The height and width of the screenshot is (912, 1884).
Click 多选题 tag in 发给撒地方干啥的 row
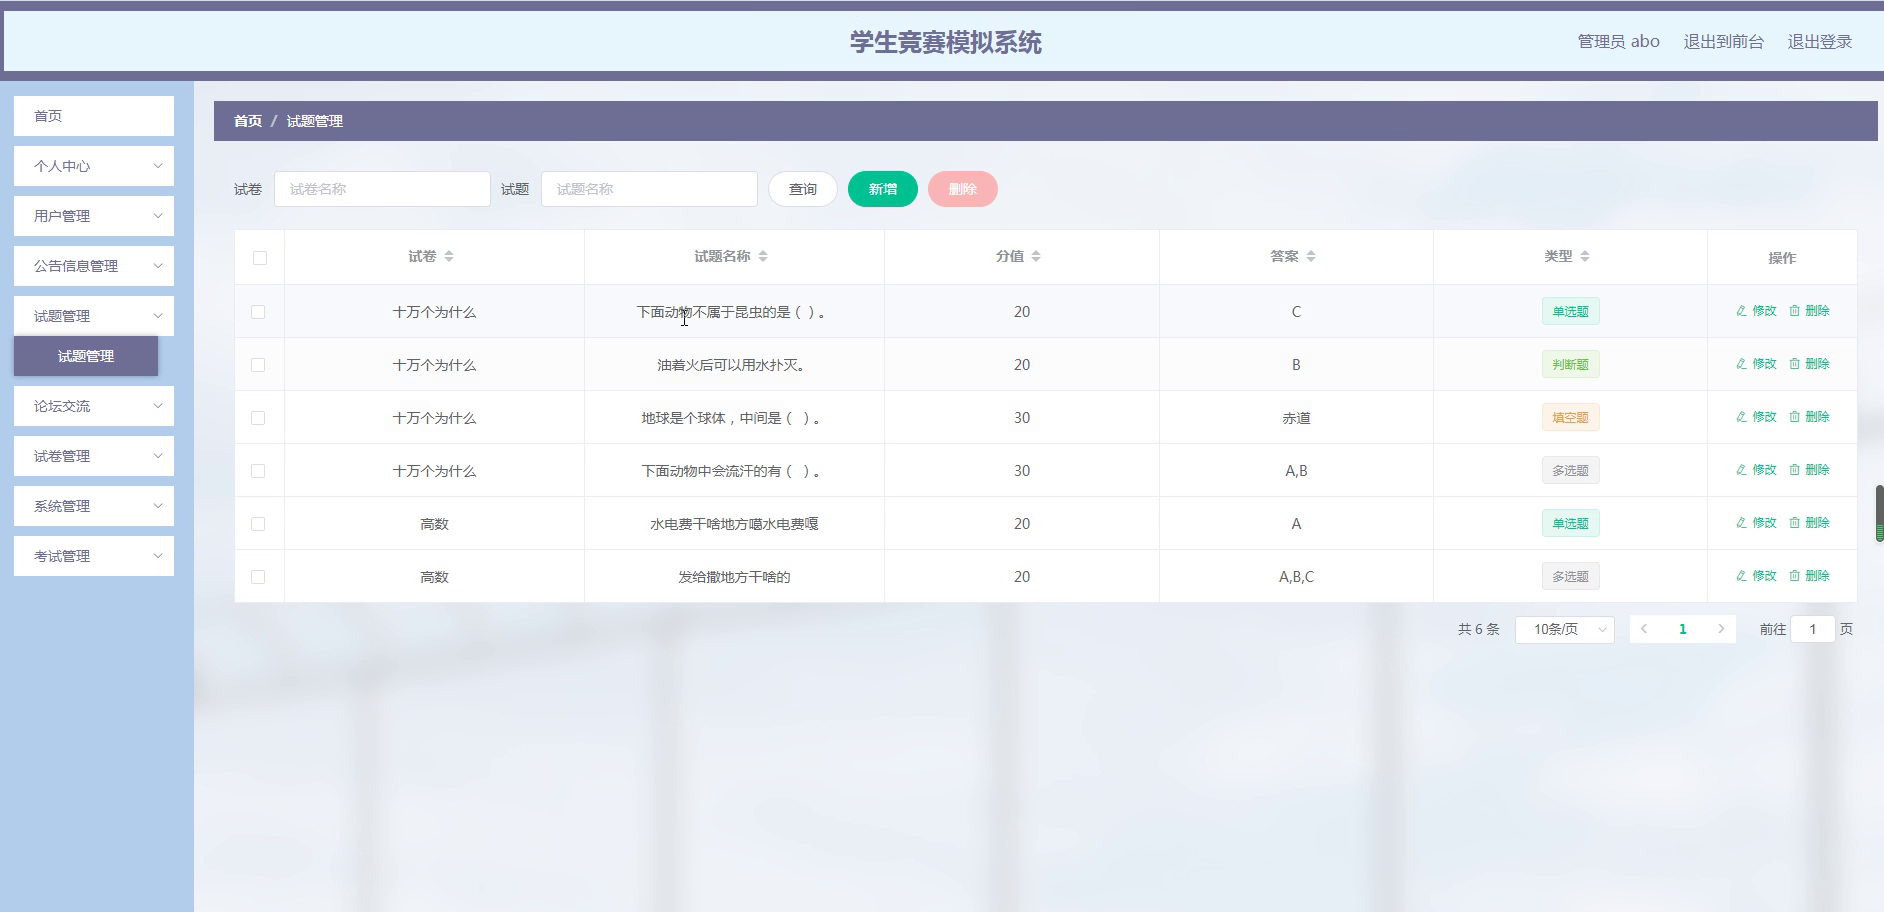1570,576
